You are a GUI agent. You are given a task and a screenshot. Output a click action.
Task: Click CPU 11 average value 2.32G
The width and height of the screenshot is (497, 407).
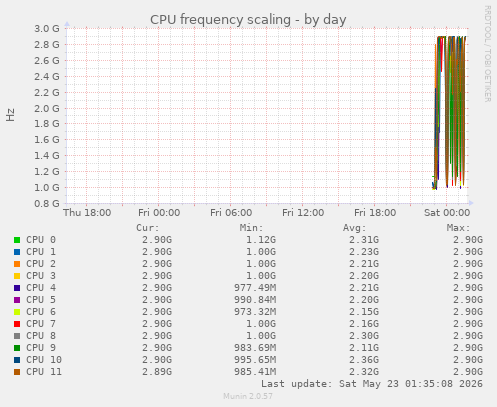364,372
